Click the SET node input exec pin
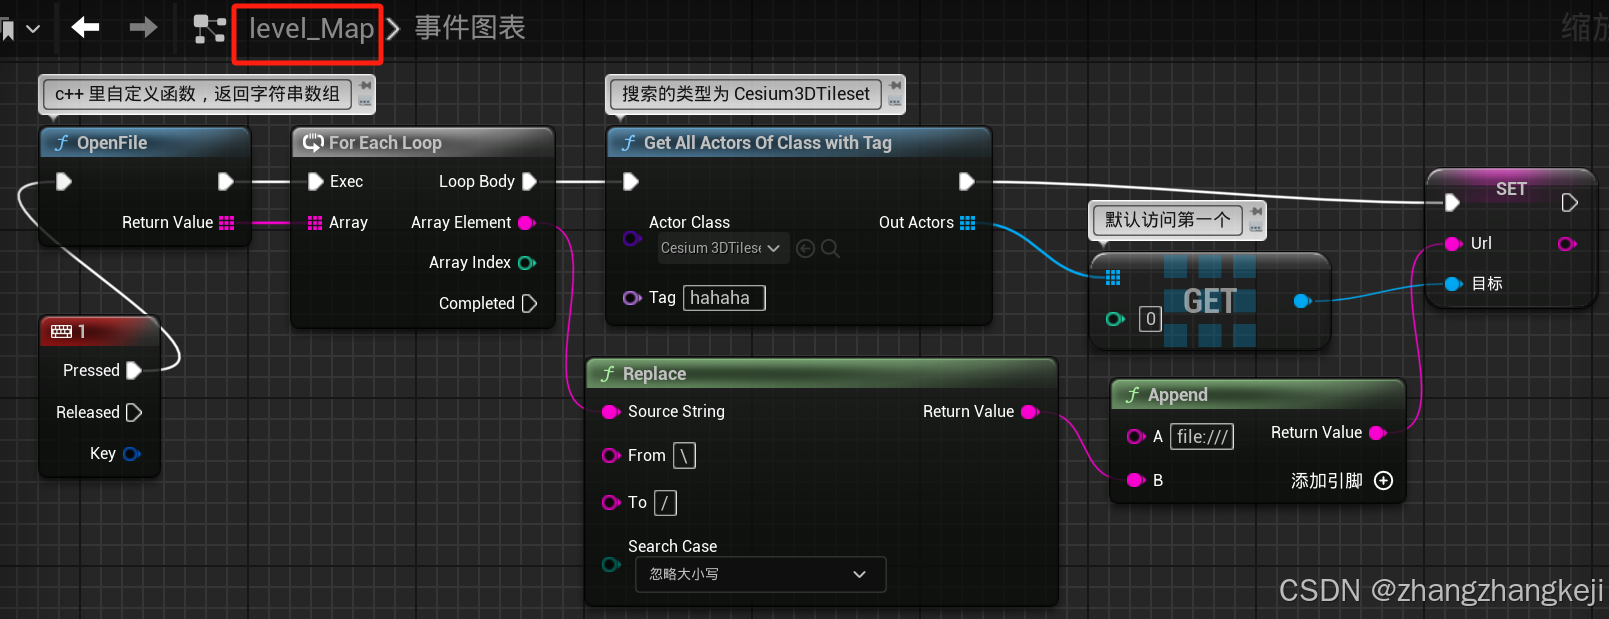Viewport: 1609px width, 619px height. tap(1452, 203)
